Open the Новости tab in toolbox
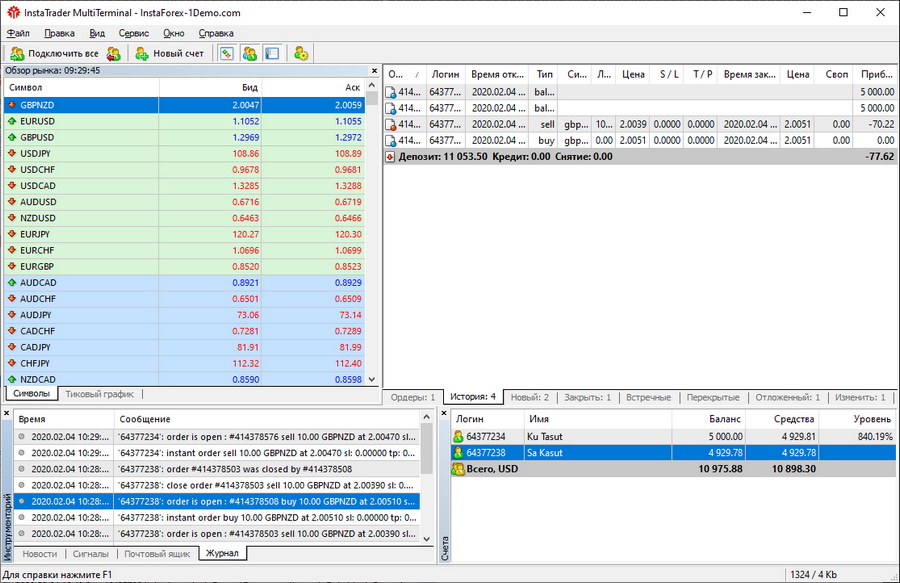Image resolution: width=900 pixels, height=583 pixels. click(39, 553)
